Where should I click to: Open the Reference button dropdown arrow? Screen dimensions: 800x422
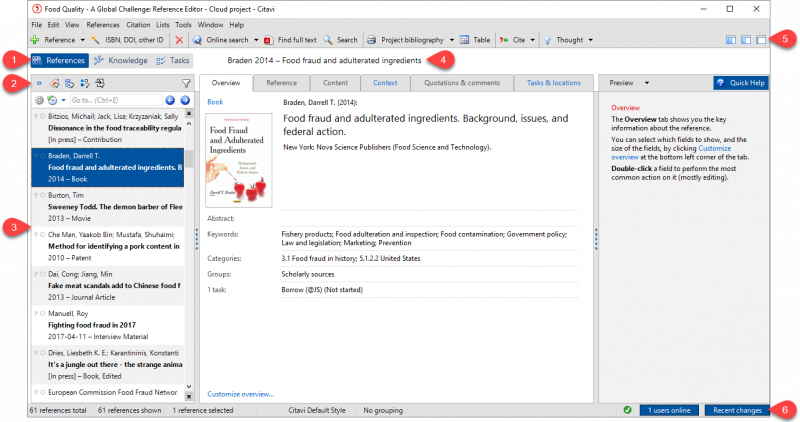click(83, 40)
